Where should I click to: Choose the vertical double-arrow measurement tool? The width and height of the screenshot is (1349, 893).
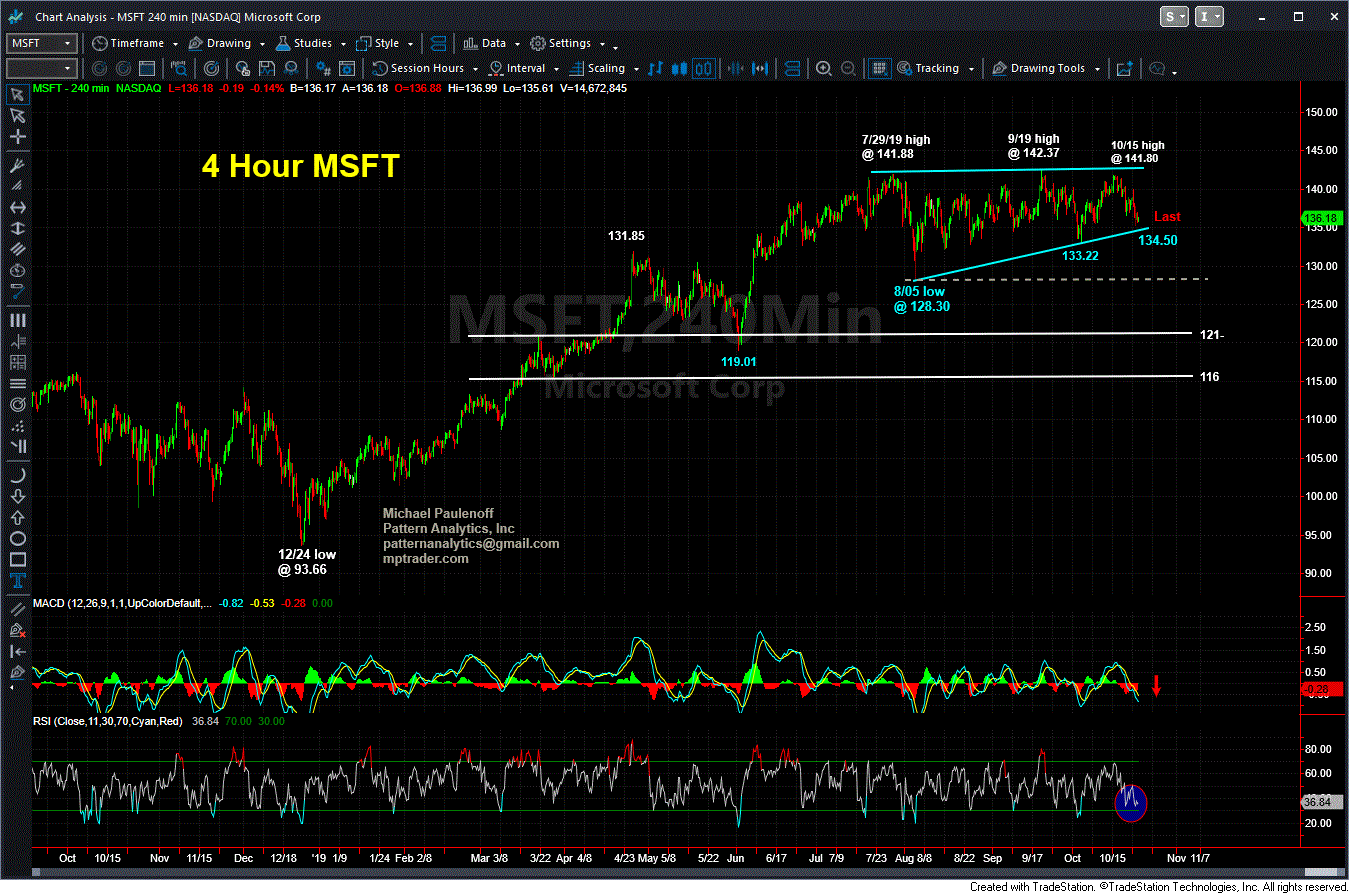(x=17, y=229)
